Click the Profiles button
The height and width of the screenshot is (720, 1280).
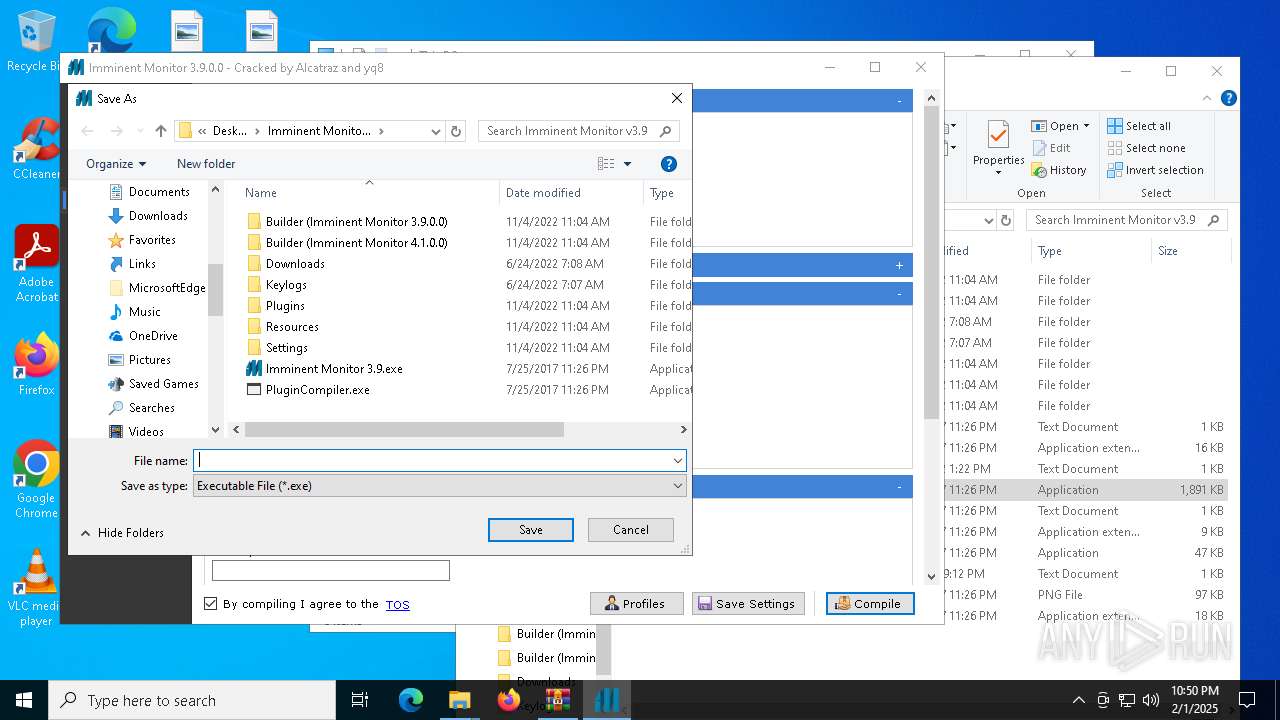click(636, 604)
